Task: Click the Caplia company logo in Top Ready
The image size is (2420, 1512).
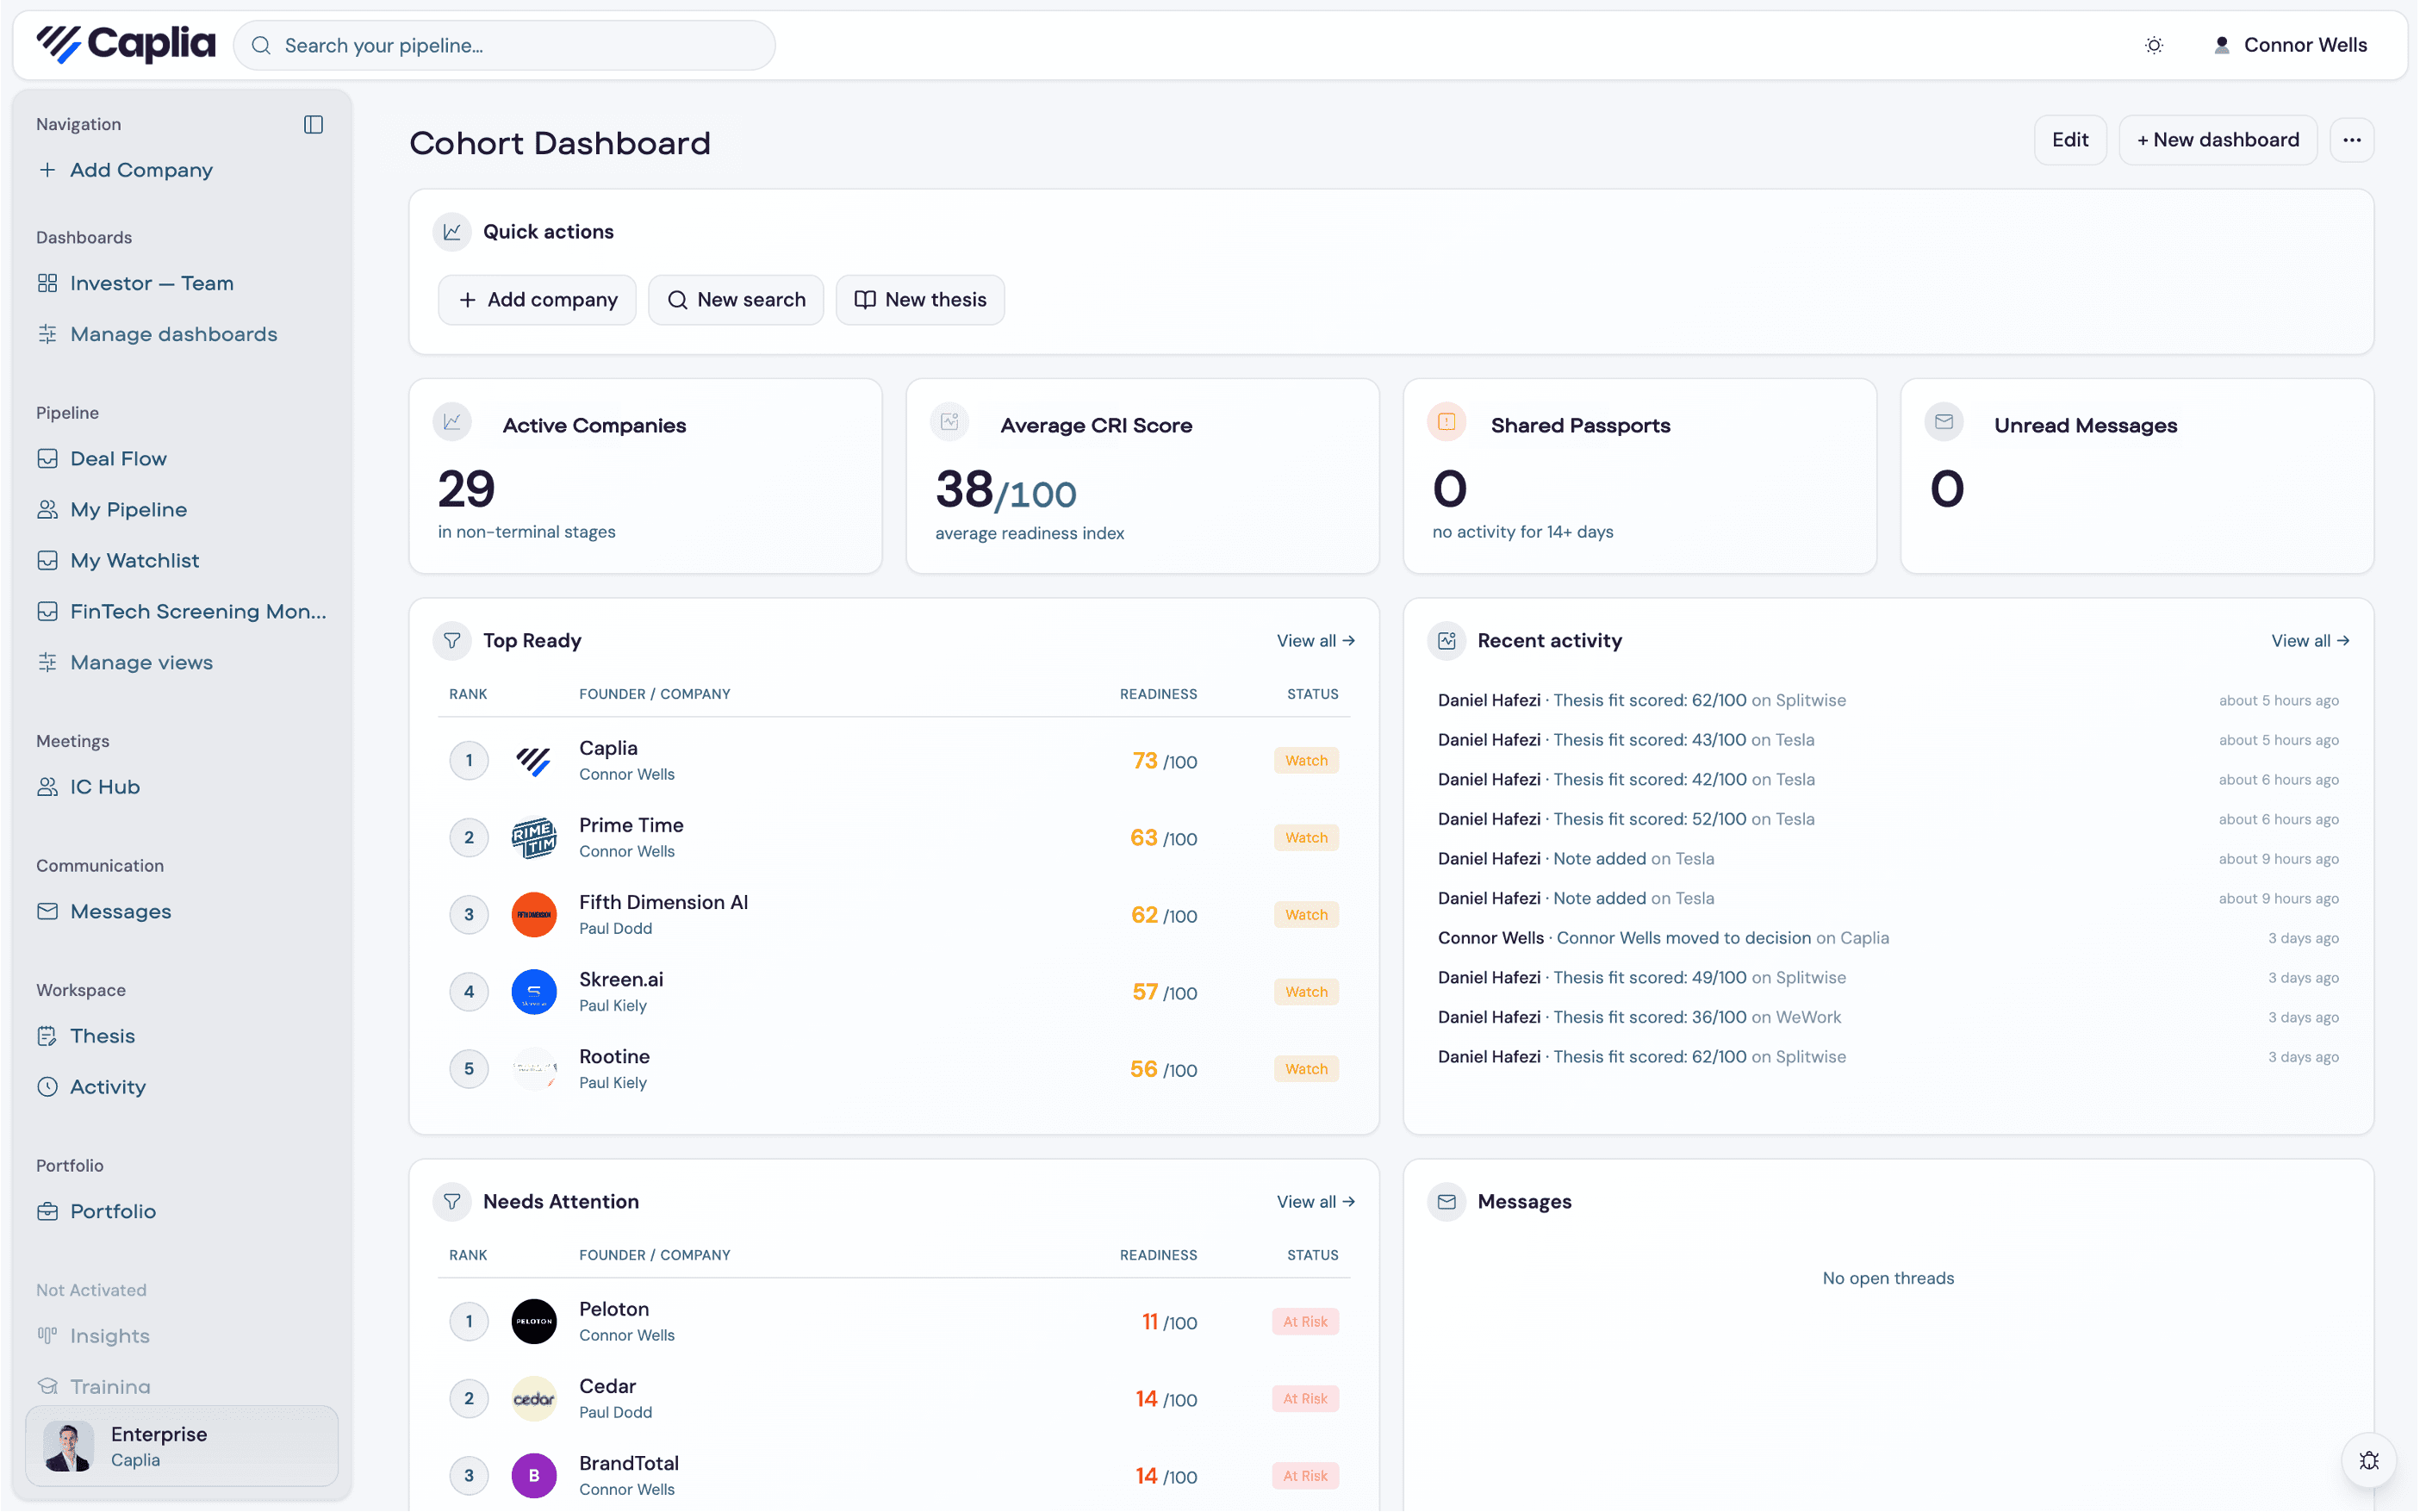Action: (x=534, y=760)
